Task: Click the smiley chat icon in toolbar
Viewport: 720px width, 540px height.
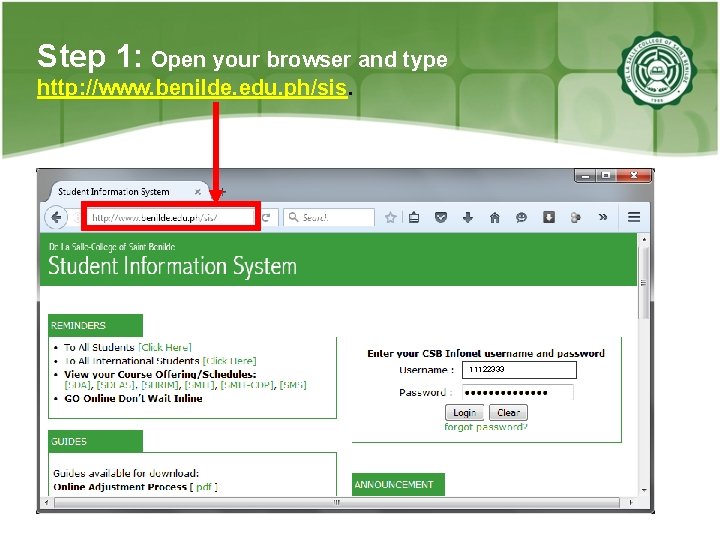Action: coord(521,217)
